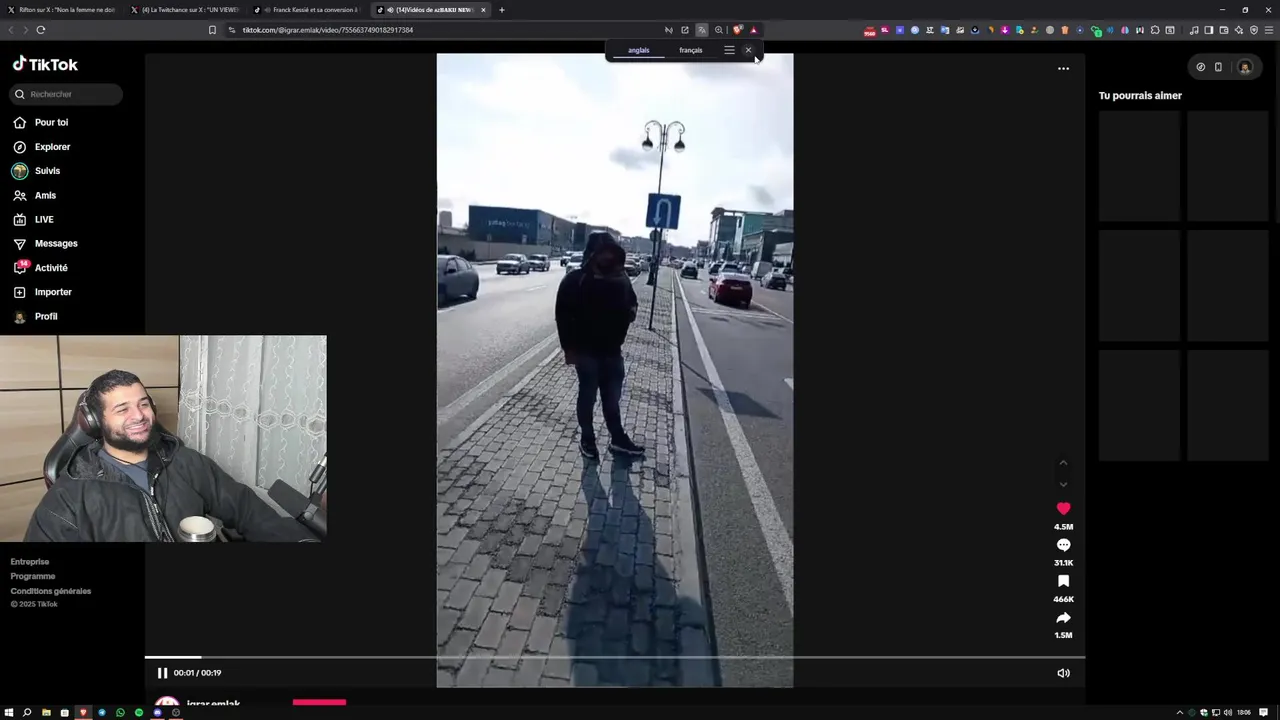Click the Brave Rewards triangle icon
This screenshot has height=720, width=1280.
[x=754, y=30]
